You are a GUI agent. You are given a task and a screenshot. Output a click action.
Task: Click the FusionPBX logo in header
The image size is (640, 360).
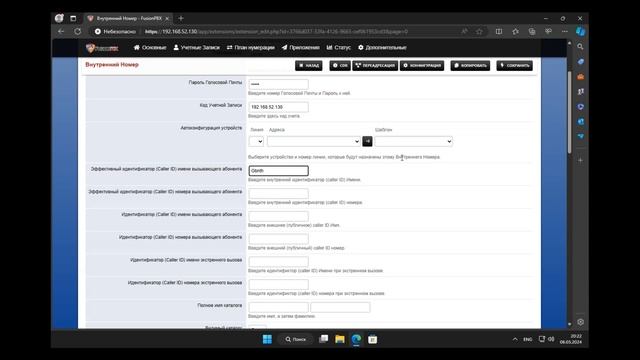(102, 48)
